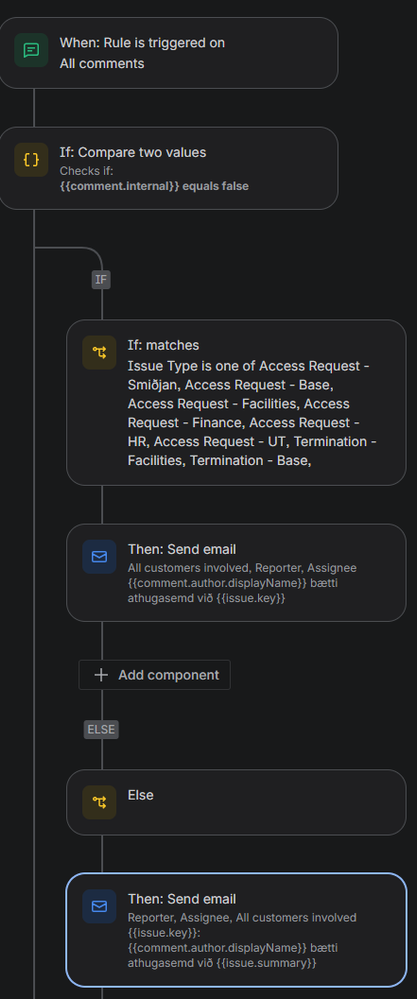Viewport: 417px width, 999px height.
Task: Click the 'athugasemd við {{issue.summary}}' subject text
Action: [222, 963]
